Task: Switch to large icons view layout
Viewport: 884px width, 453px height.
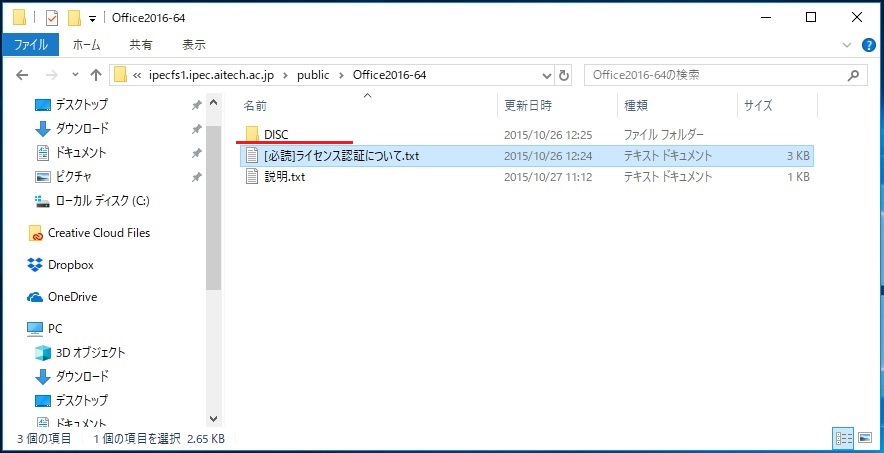Action: tap(865, 438)
